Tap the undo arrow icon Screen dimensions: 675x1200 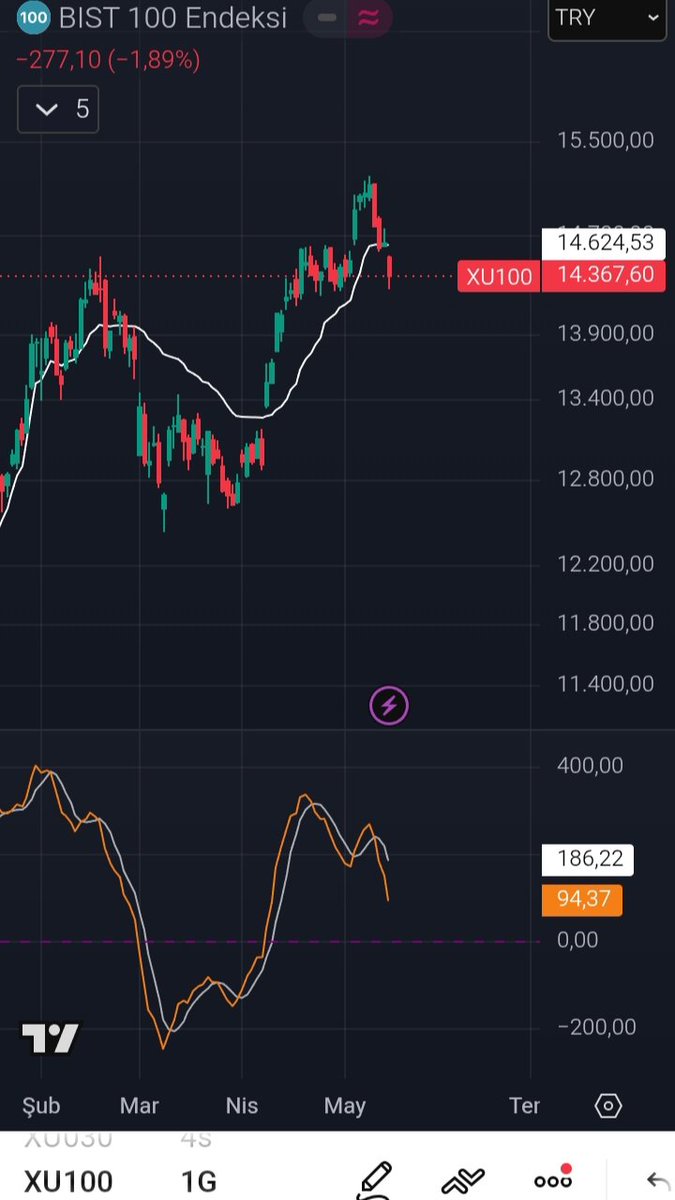click(x=658, y=1181)
